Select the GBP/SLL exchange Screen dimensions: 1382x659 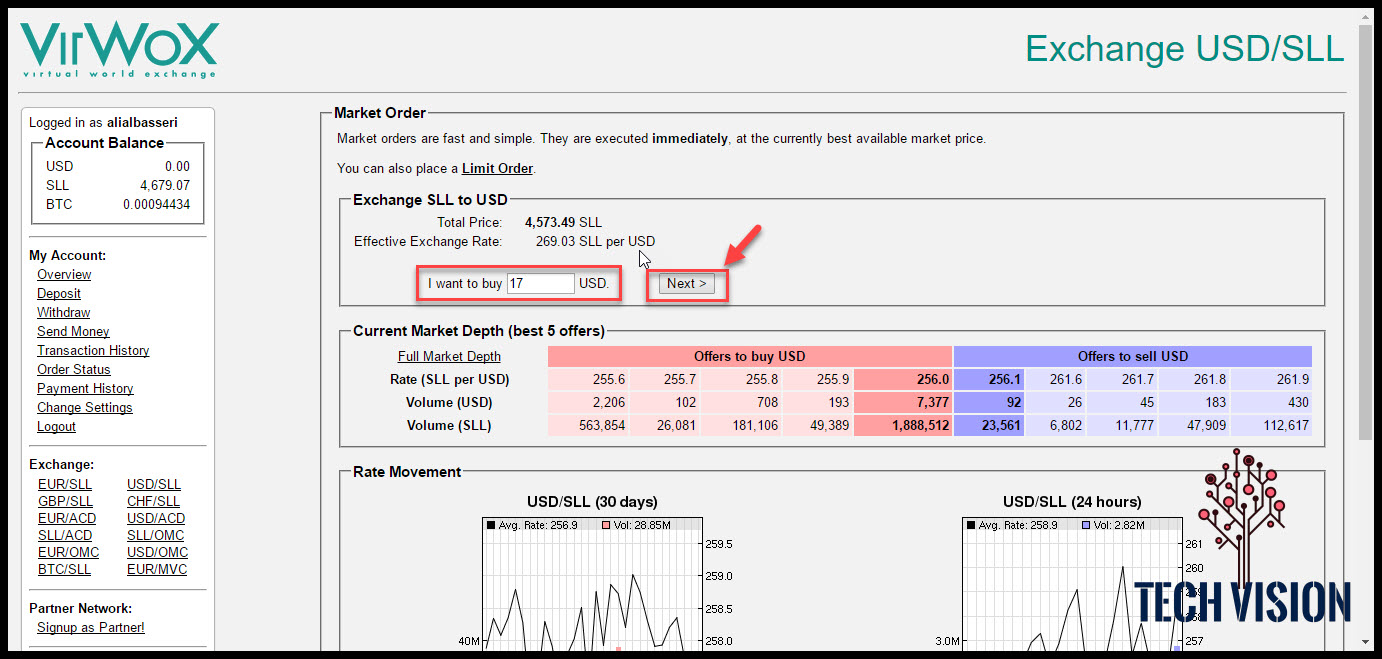65,501
